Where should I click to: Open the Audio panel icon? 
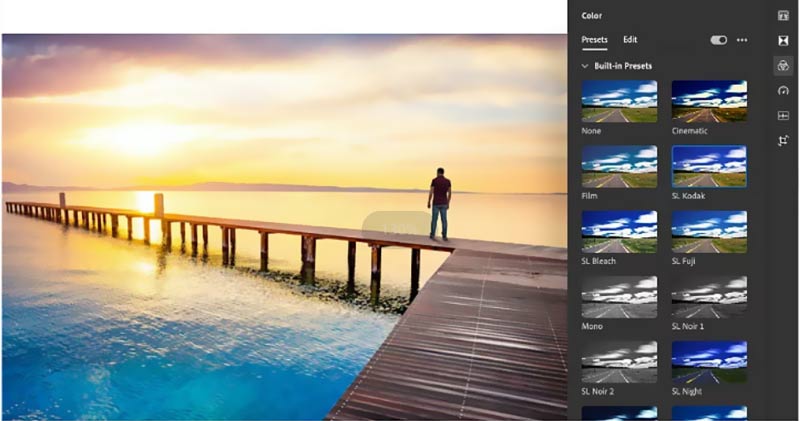pos(783,116)
